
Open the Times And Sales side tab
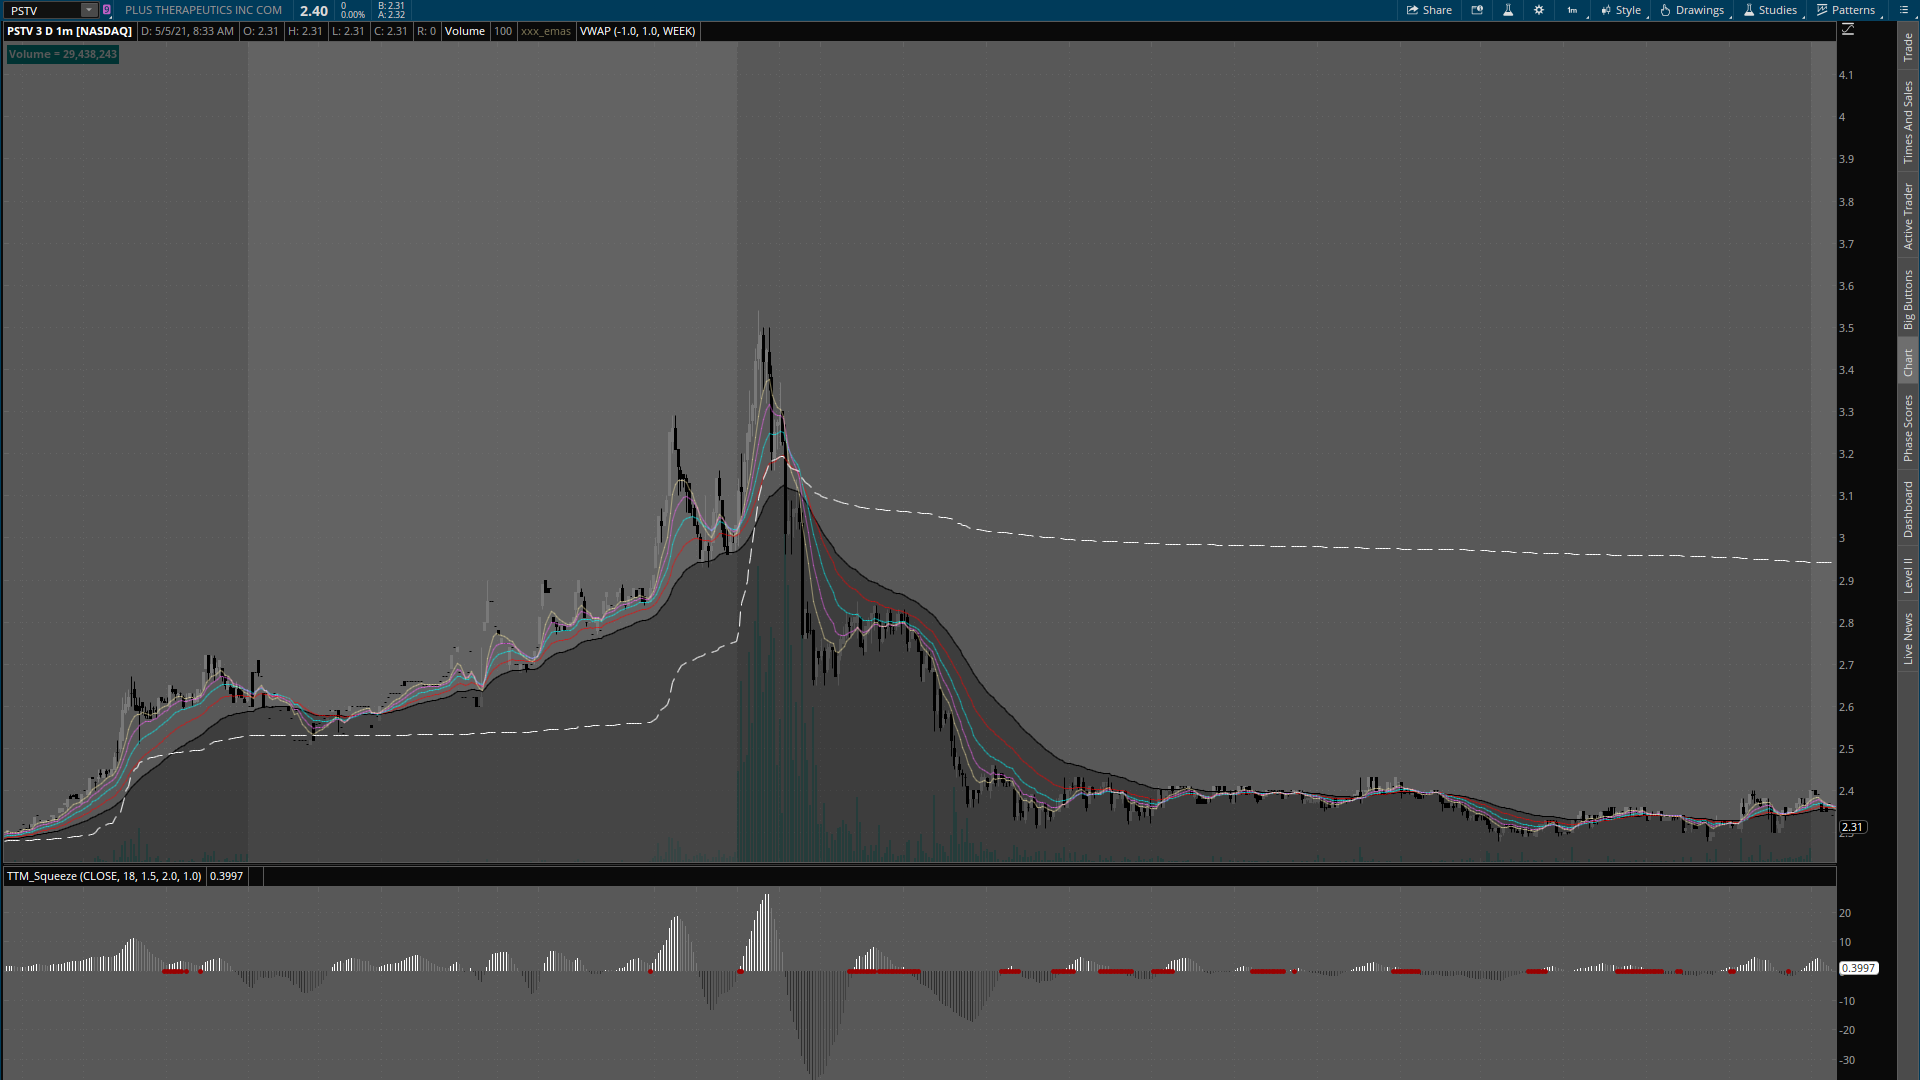[1908, 122]
